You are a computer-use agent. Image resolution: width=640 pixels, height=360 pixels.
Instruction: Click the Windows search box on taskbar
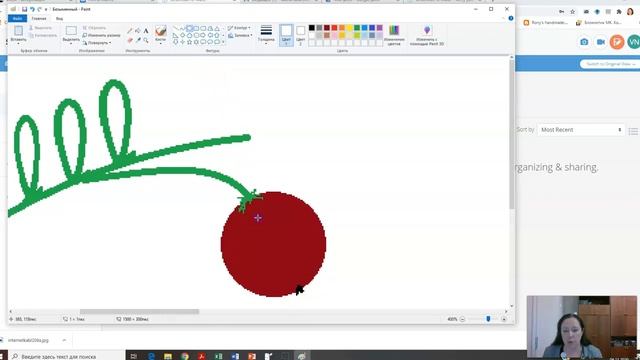tap(67, 356)
